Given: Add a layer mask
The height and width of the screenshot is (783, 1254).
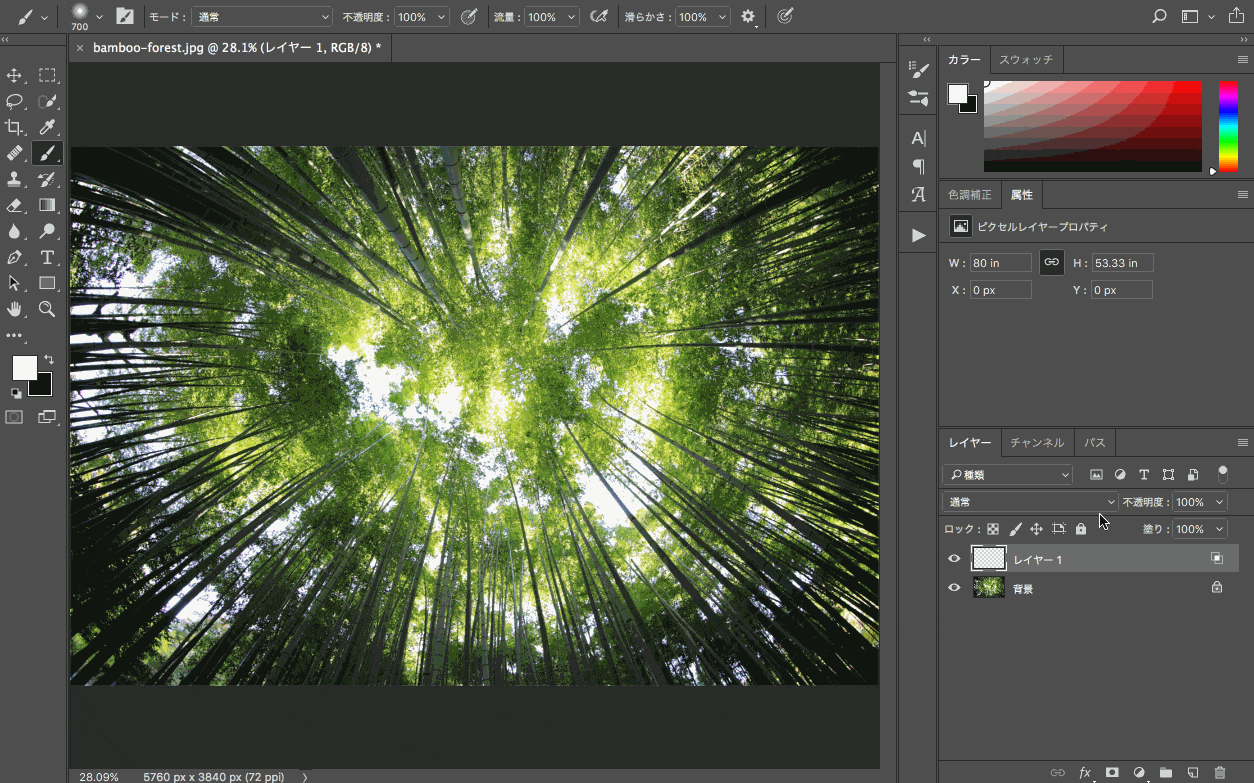Looking at the screenshot, I should 1111,772.
